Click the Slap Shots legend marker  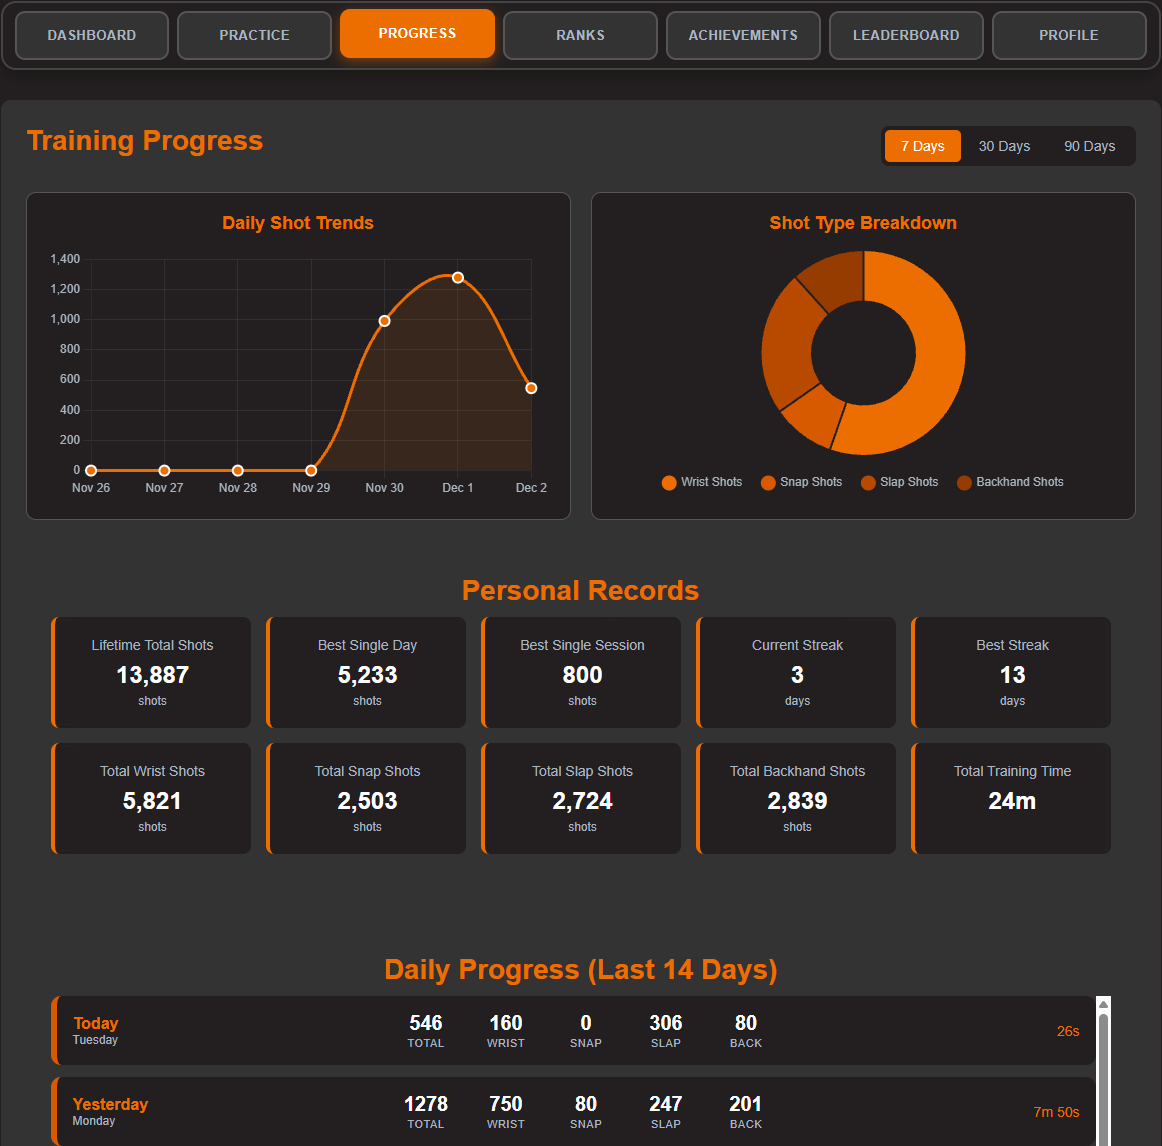point(867,483)
